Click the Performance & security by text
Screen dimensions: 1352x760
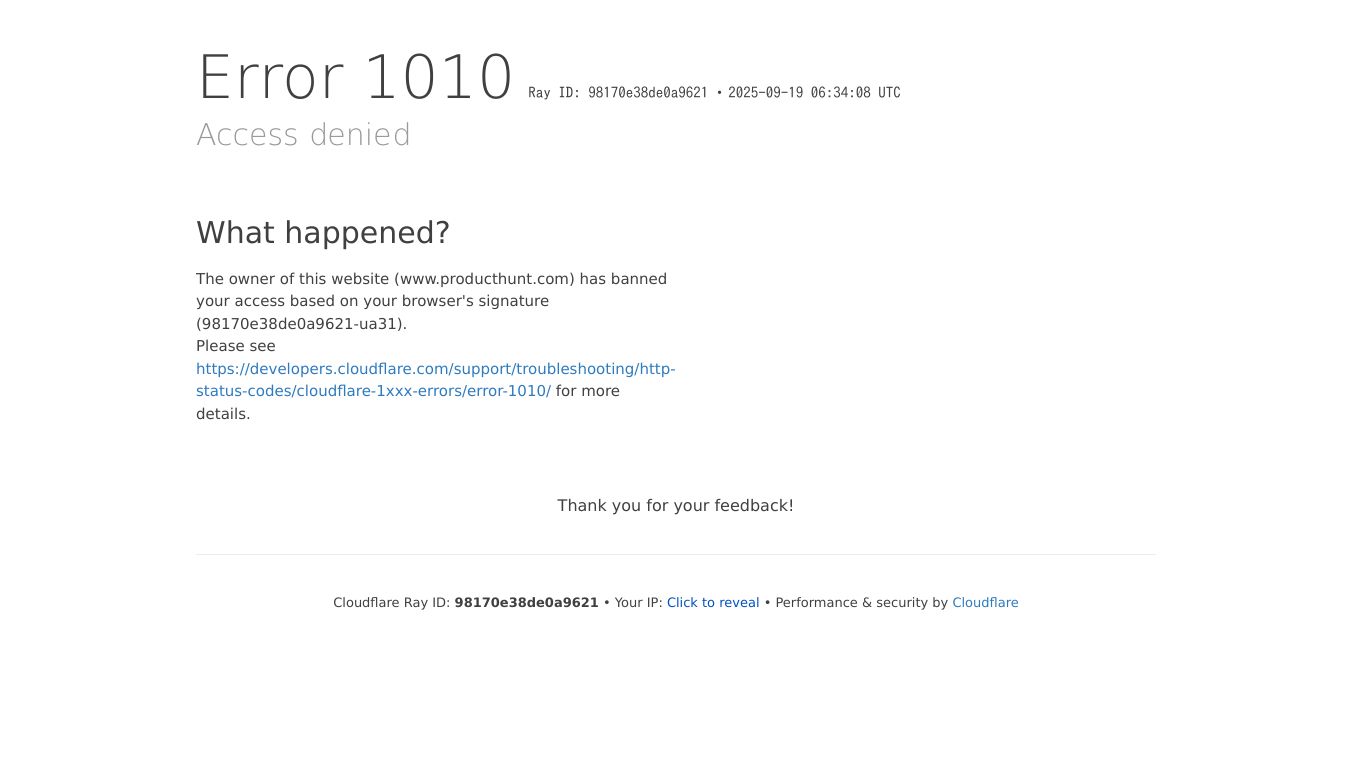pos(862,603)
